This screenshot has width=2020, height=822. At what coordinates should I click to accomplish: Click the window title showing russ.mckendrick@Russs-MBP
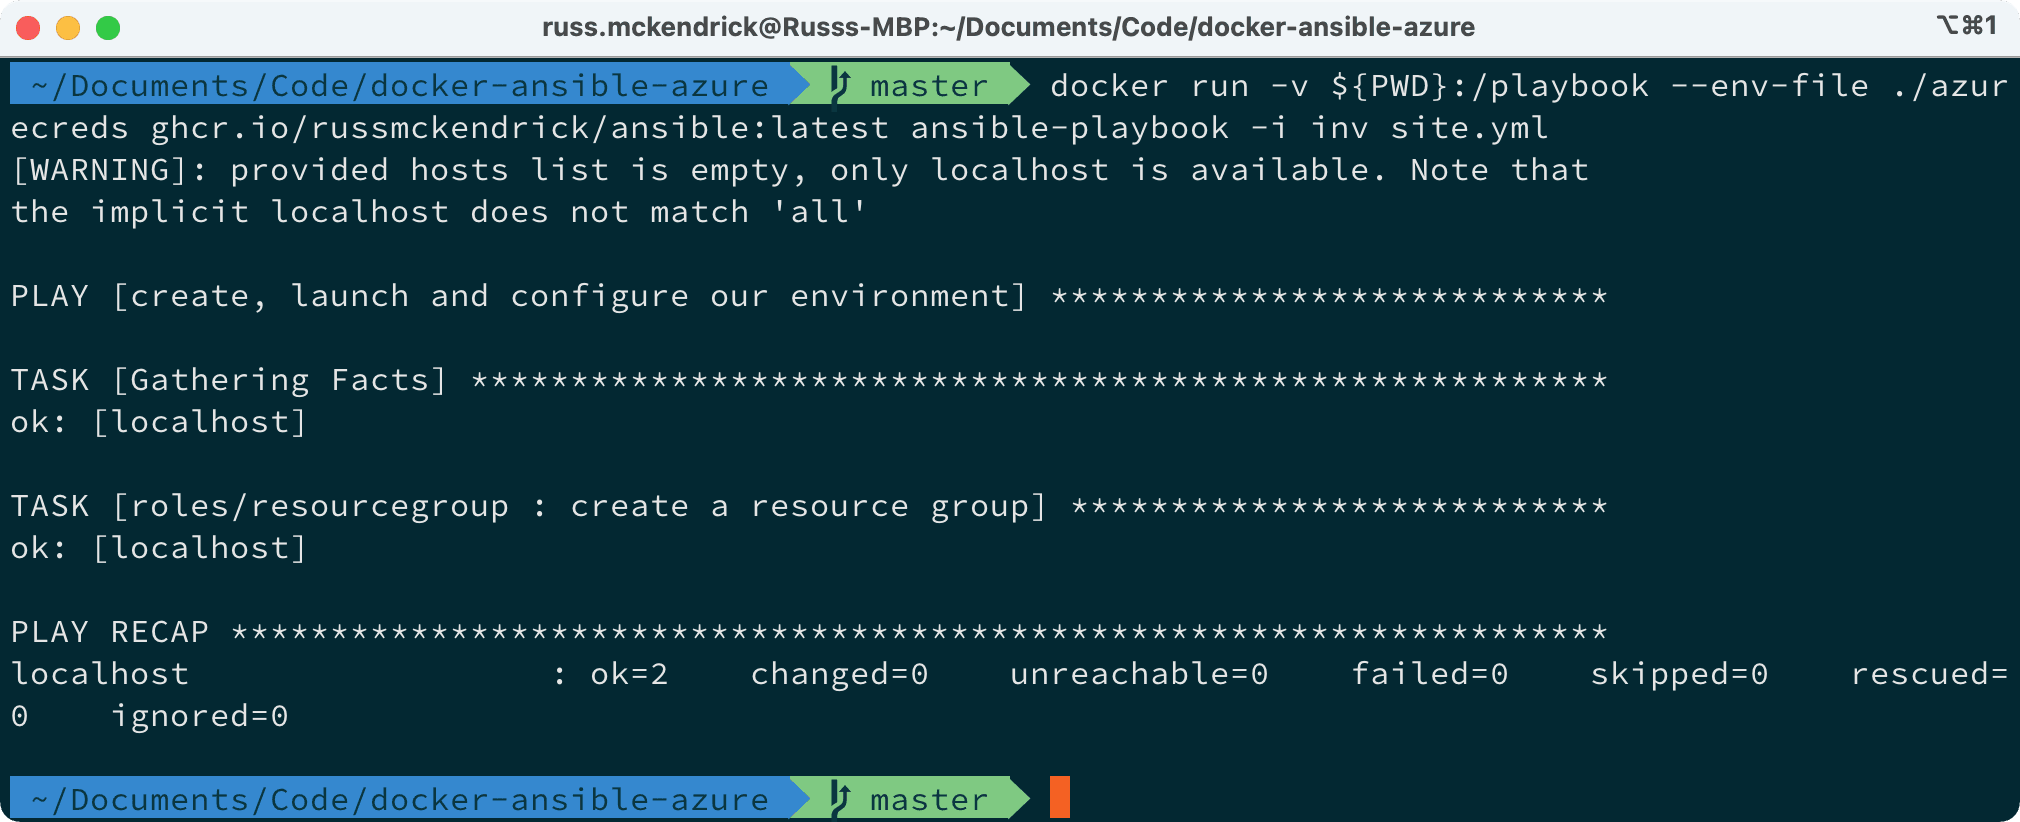[1008, 27]
